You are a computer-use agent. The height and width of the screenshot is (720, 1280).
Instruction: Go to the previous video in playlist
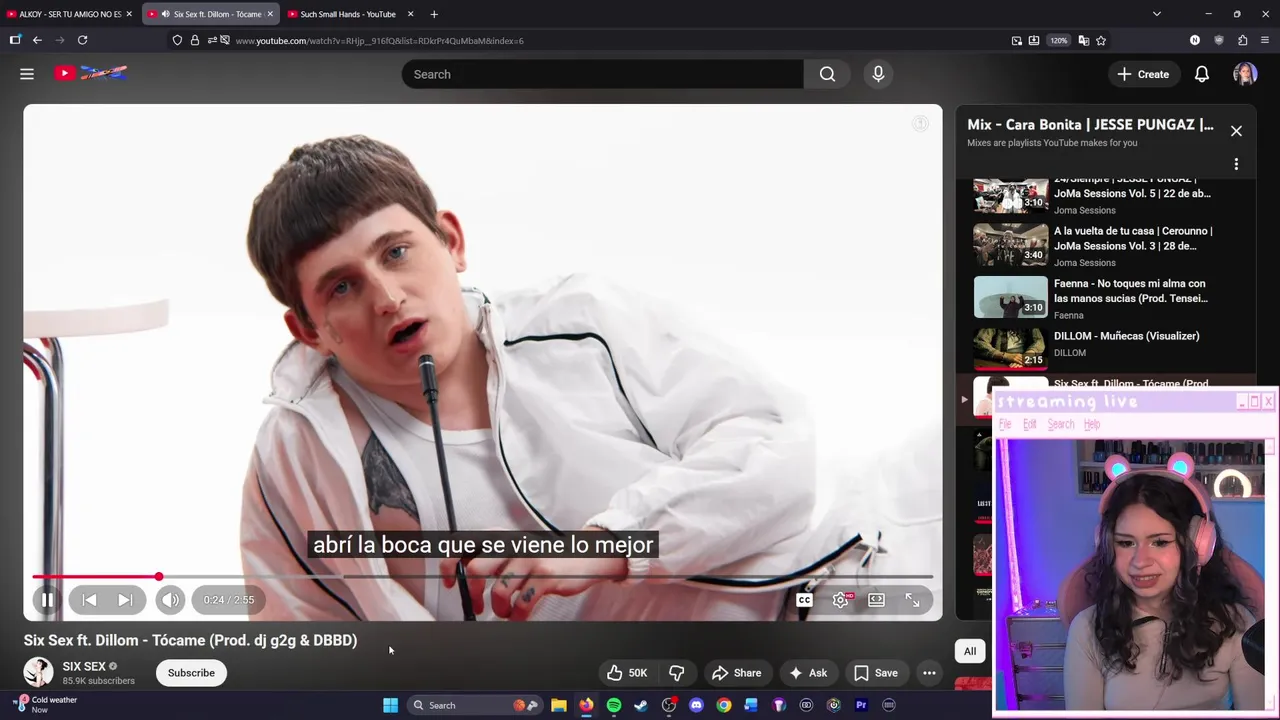pos(89,600)
